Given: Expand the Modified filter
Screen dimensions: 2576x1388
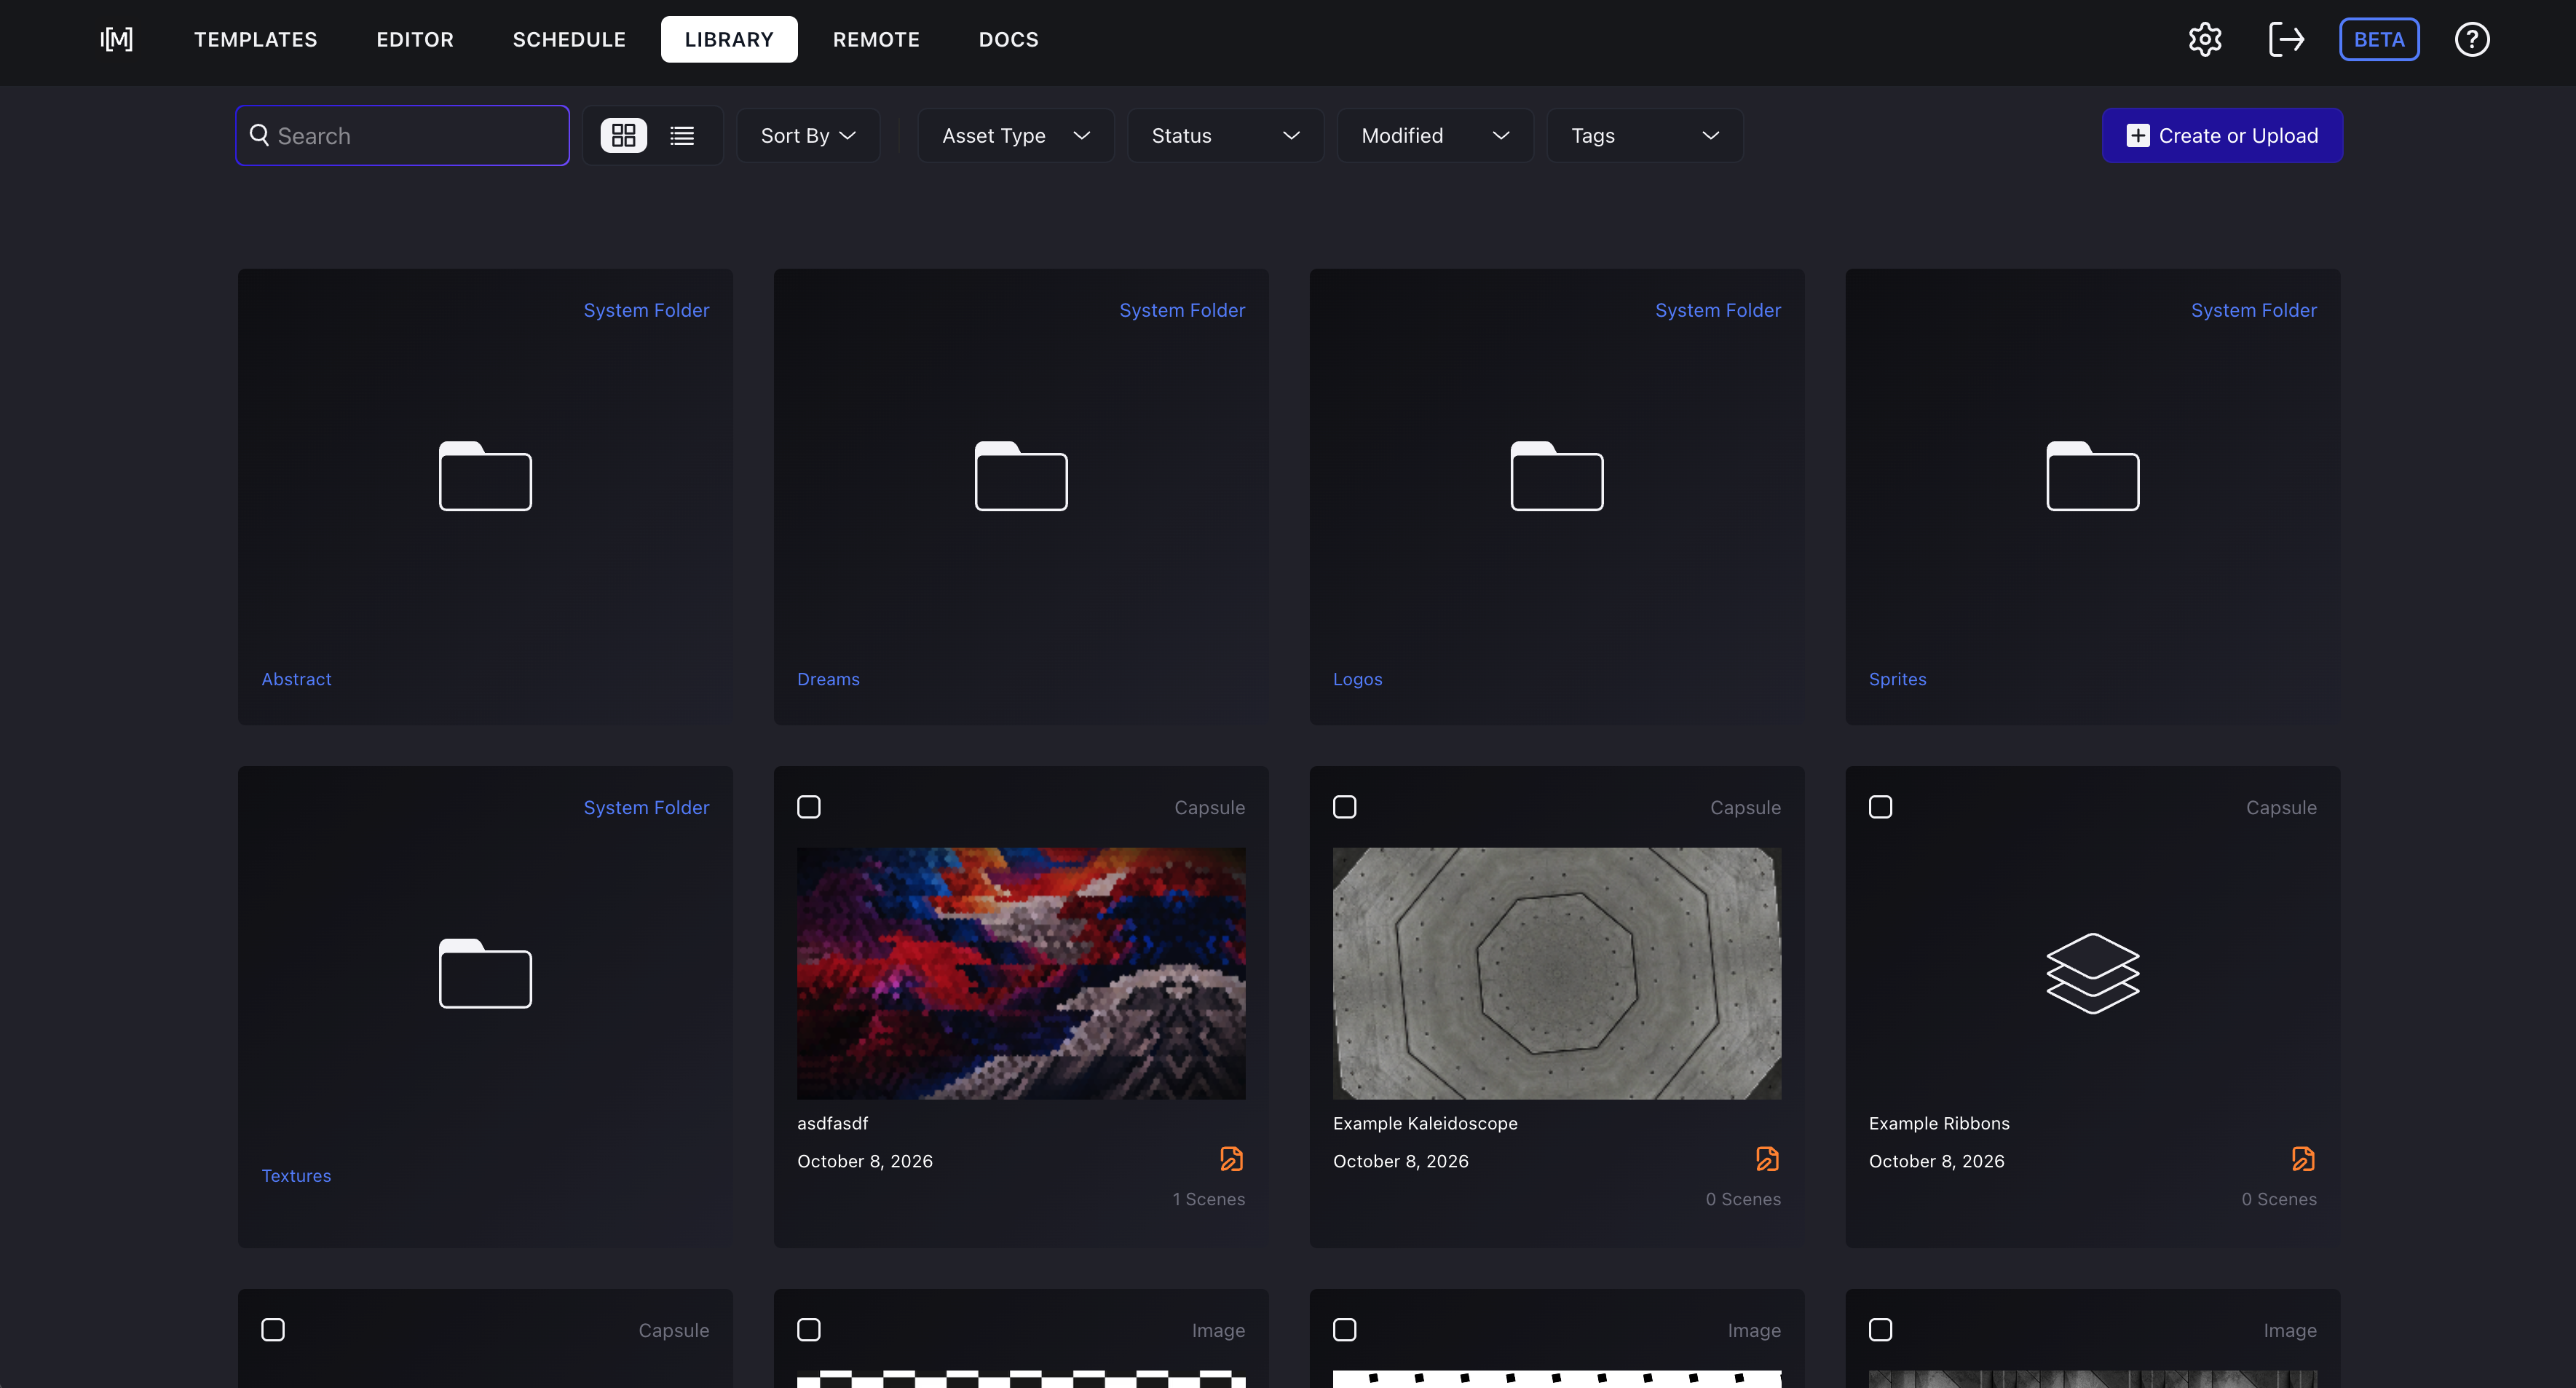Looking at the screenshot, I should point(1436,135).
